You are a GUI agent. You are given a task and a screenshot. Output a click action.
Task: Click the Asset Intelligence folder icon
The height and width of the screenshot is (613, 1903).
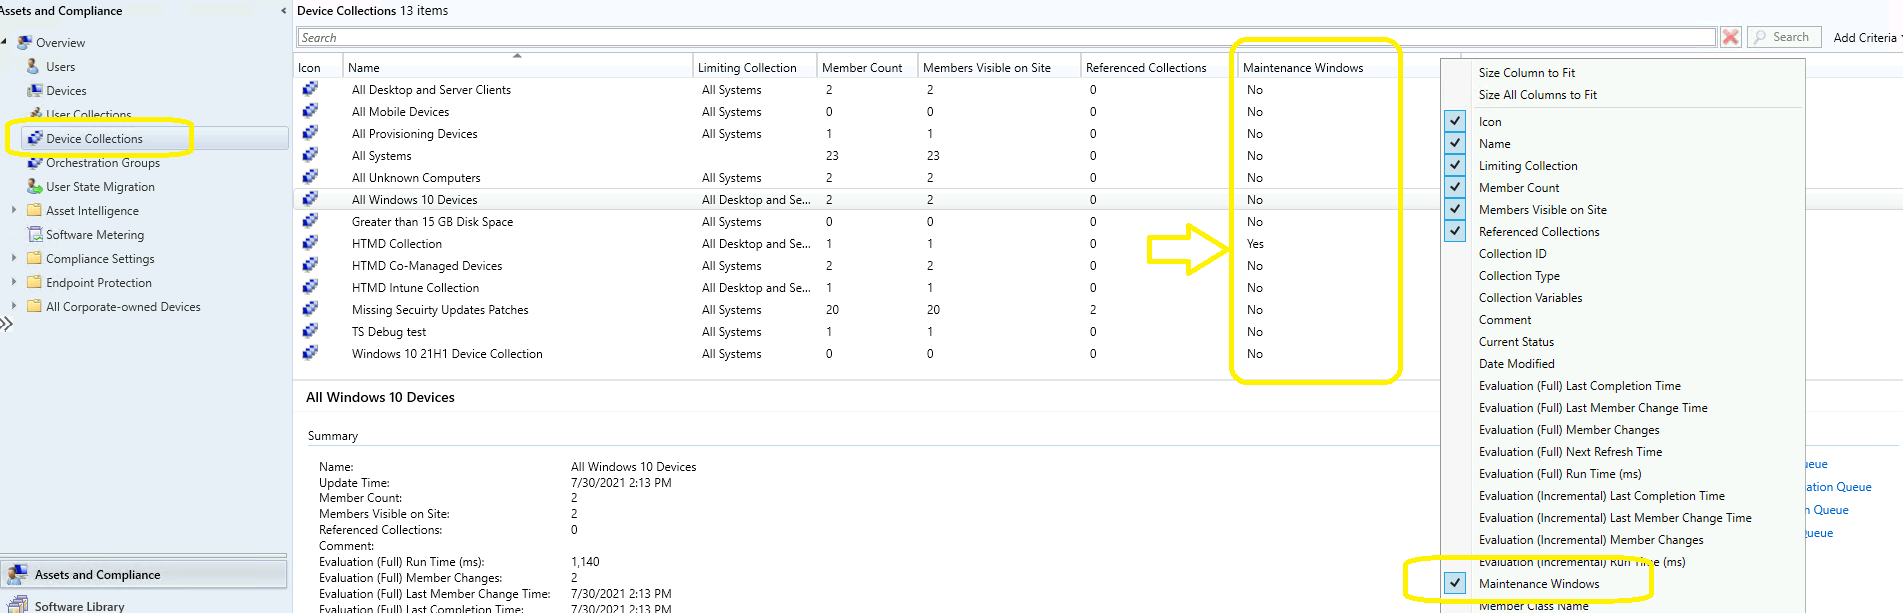35,210
